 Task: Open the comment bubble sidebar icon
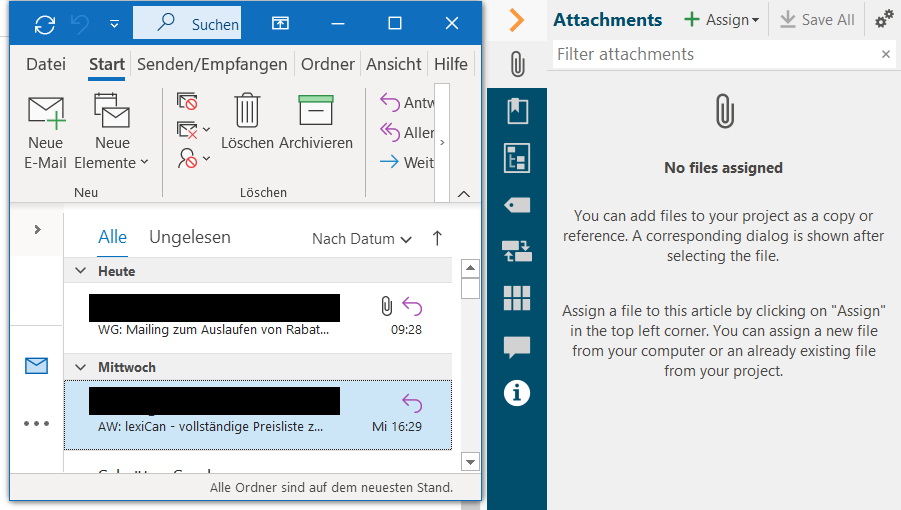(x=516, y=347)
